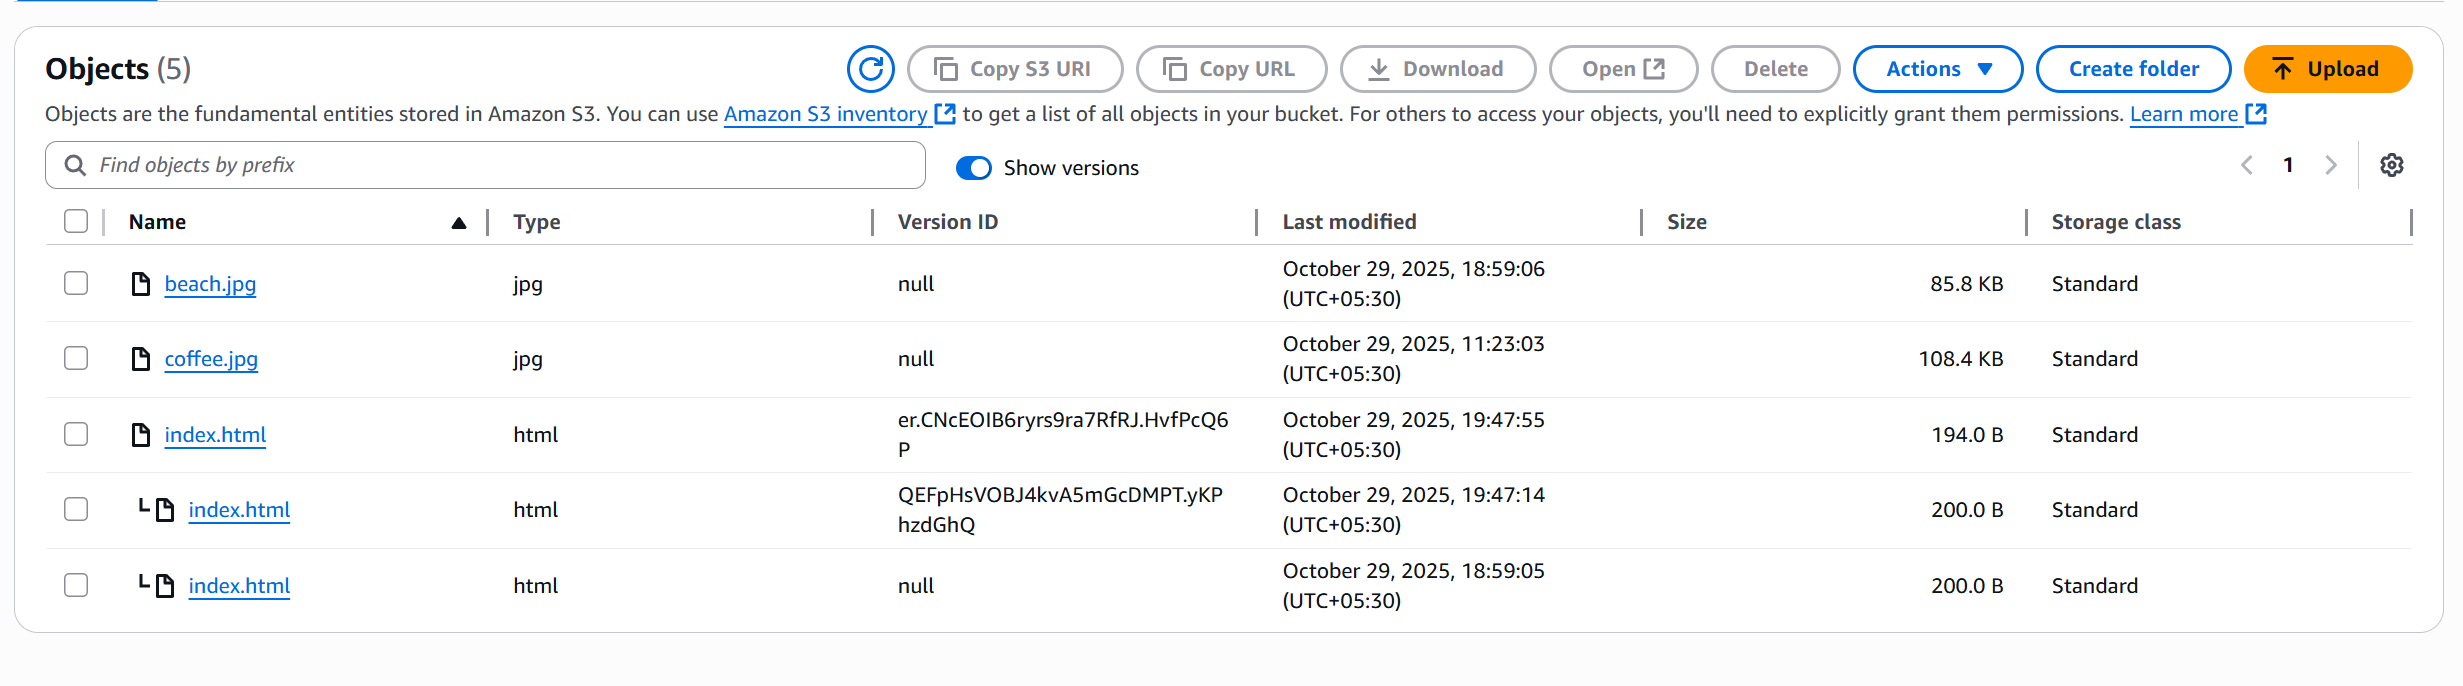2463x686 pixels.
Task: Go to next page arrow
Action: (2331, 166)
